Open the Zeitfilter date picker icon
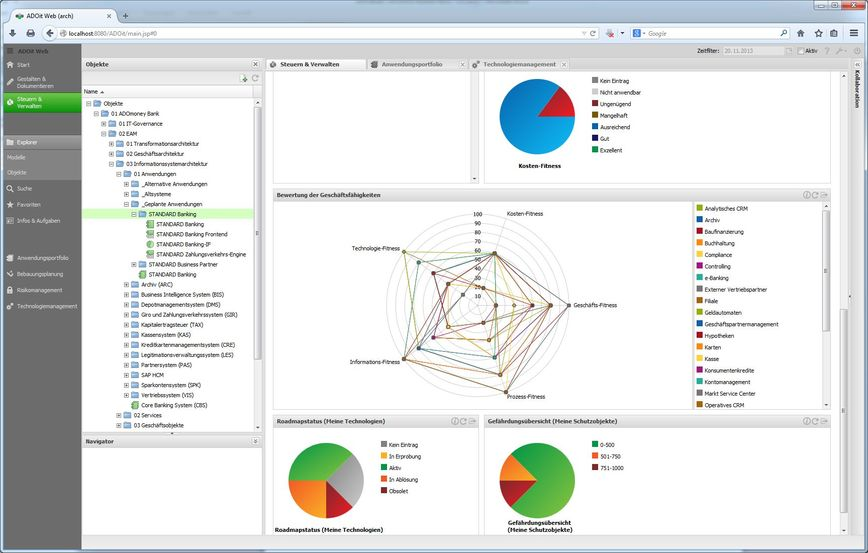Viewport: 868px width, 553px height. [788, 51]
